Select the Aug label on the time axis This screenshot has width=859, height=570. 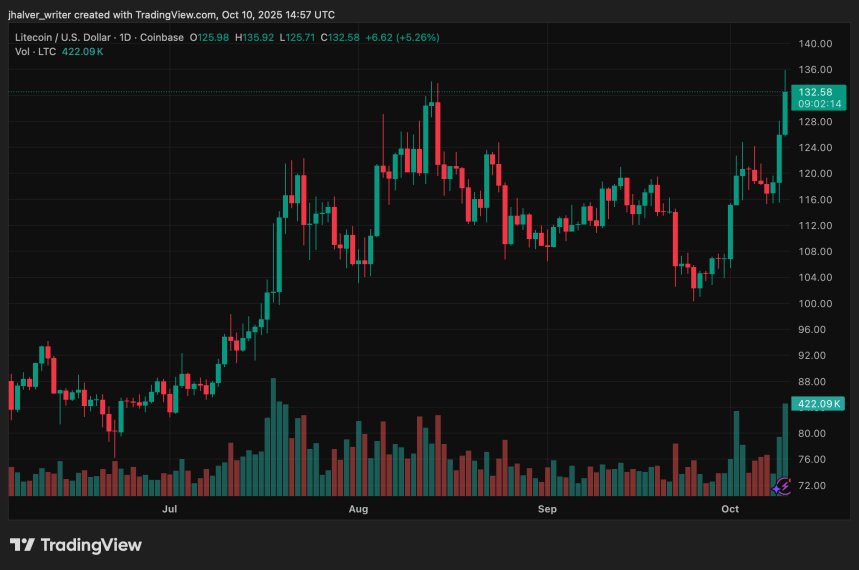pos(358,510)
